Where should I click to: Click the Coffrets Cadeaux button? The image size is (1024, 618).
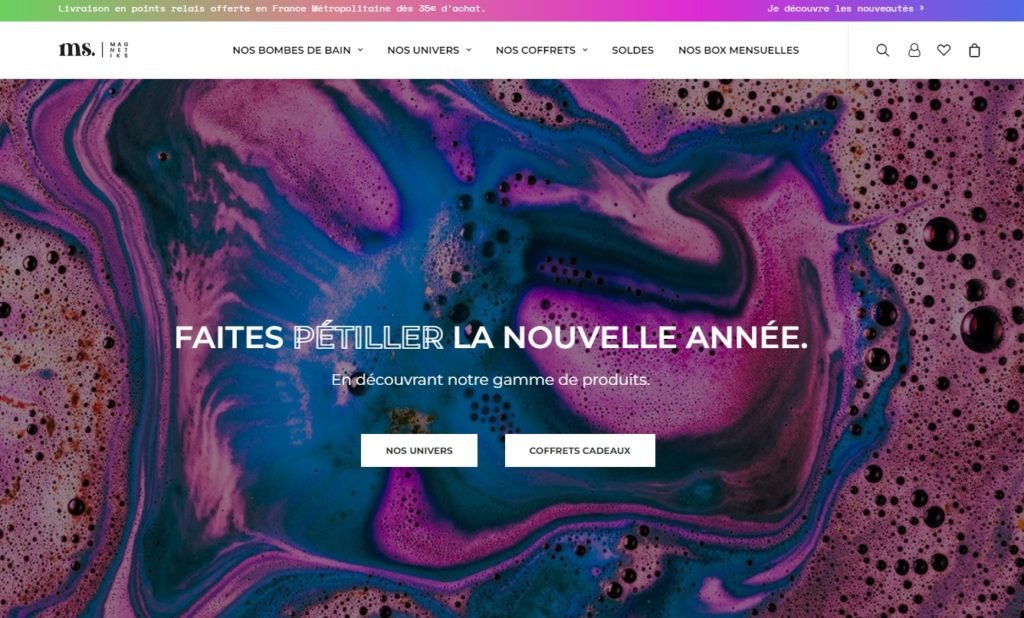[x=579, y=451]
